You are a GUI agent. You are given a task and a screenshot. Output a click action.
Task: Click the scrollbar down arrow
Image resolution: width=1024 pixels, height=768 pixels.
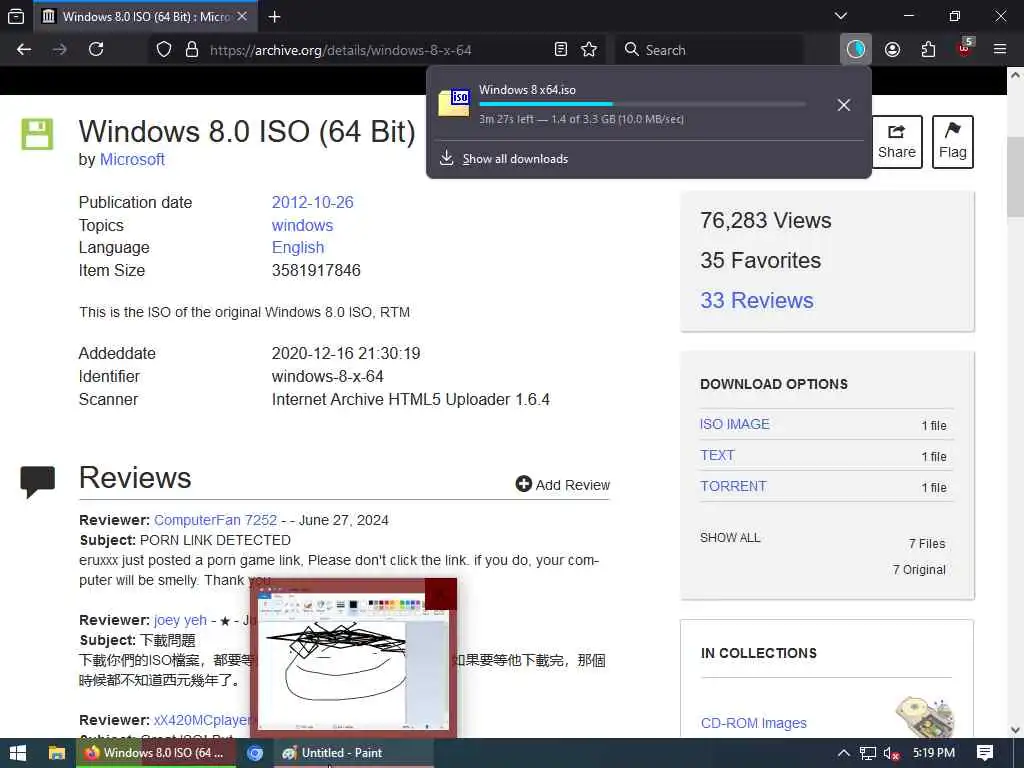(1015, 729)
